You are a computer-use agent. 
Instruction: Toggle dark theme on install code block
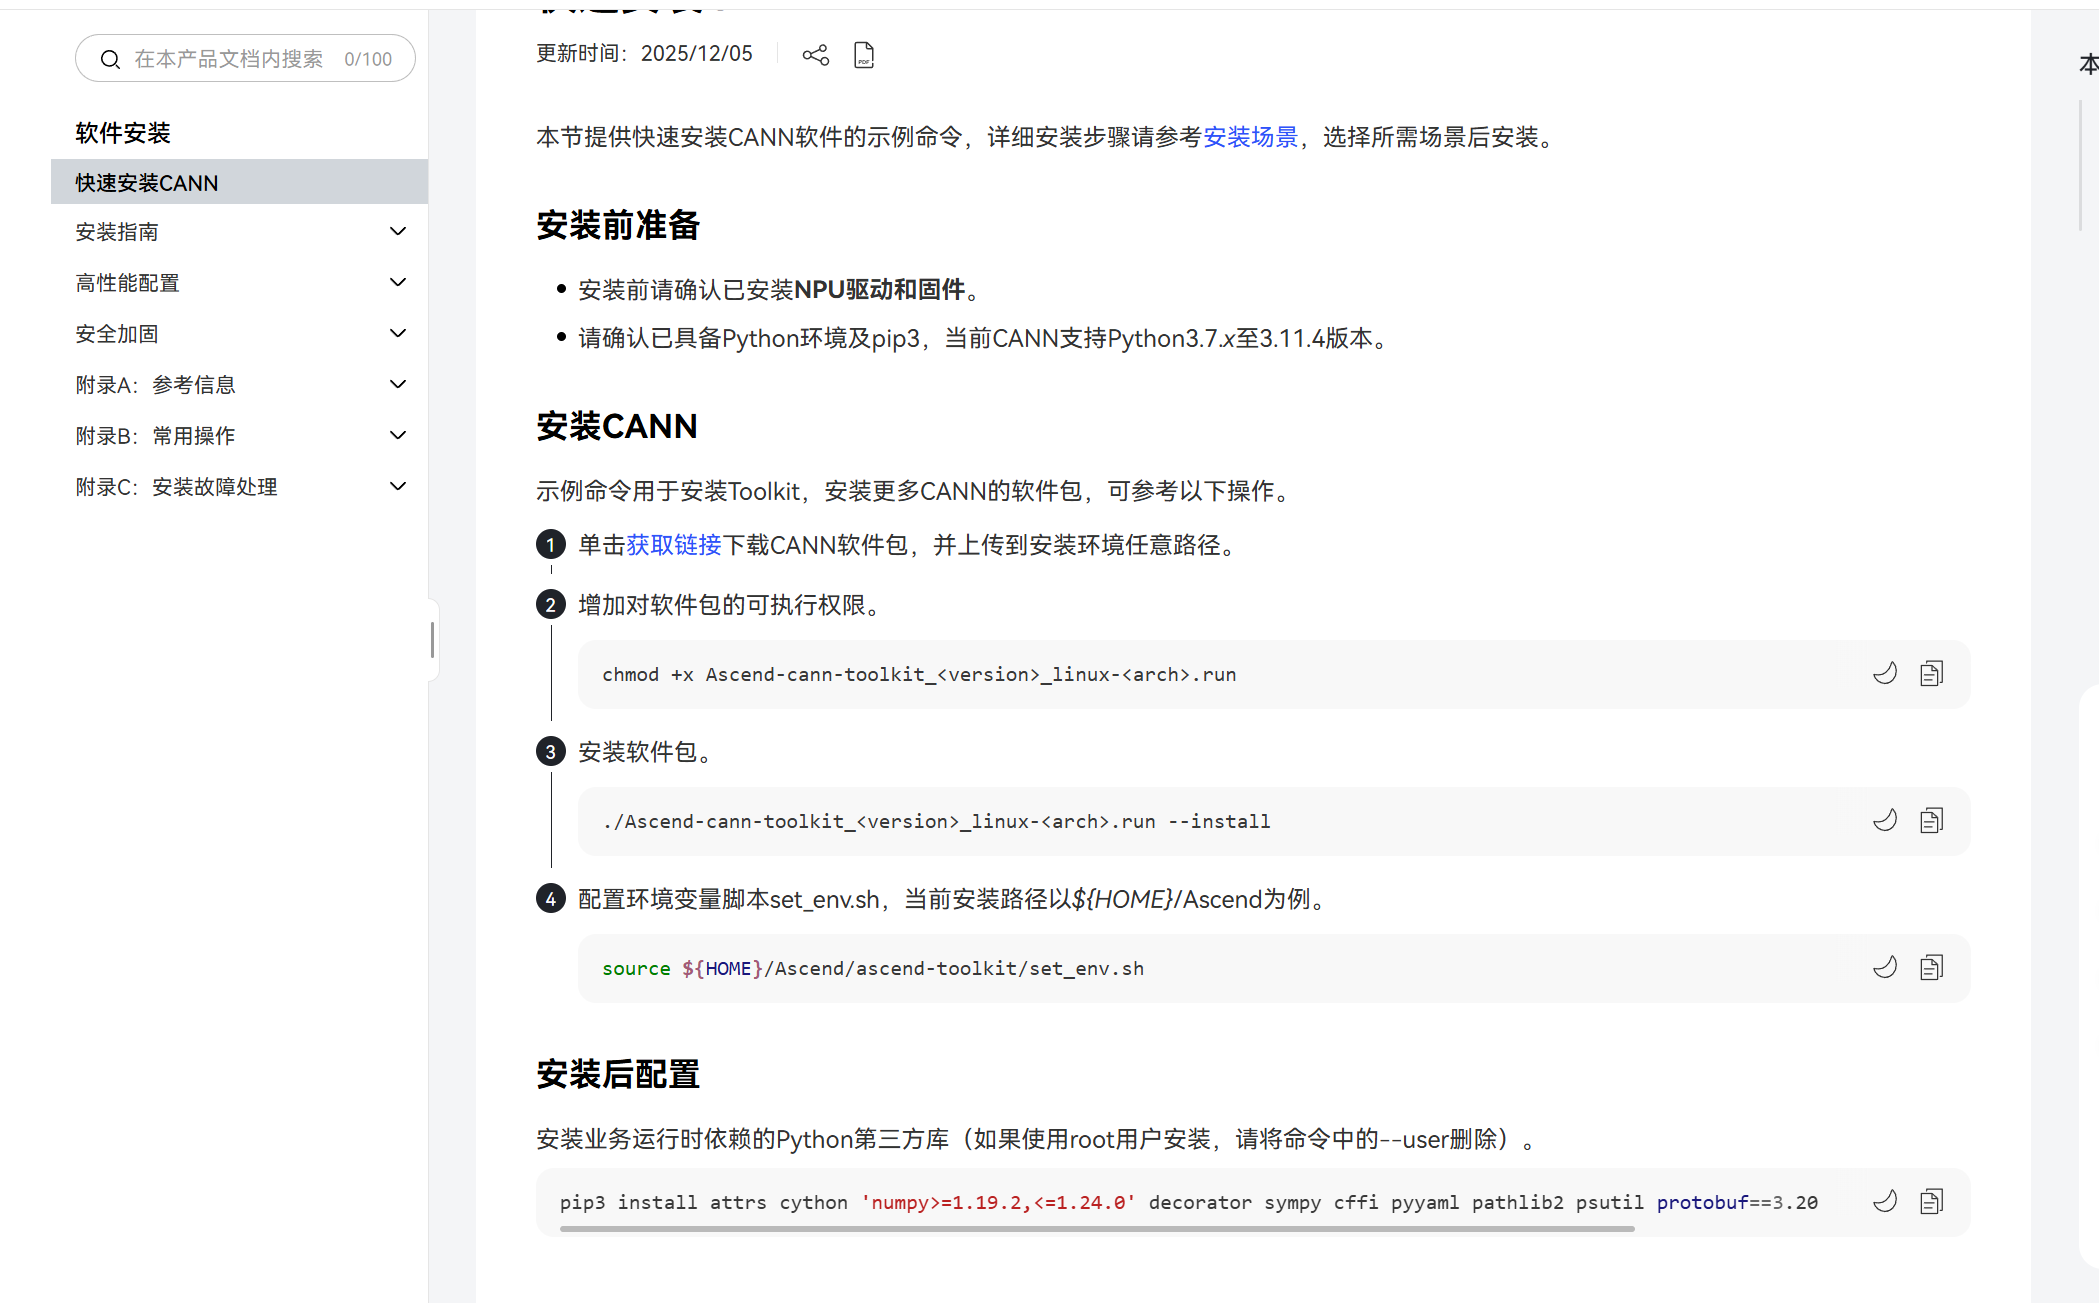[1884, 821]
